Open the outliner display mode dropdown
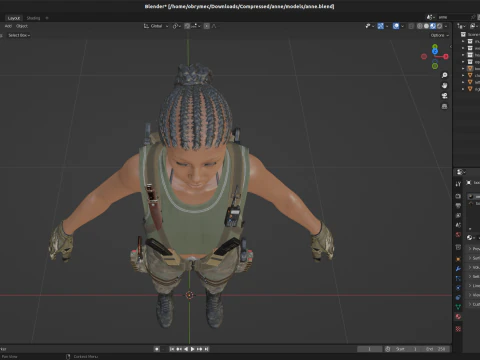 [x=475, y=26]
